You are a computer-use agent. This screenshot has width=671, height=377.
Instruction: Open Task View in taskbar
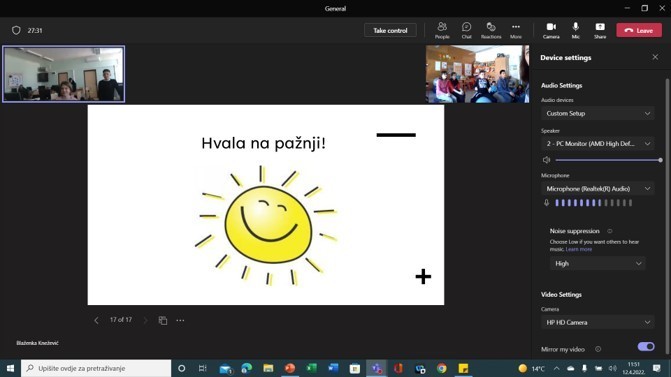pyautogui.click(x=203, y=368)
